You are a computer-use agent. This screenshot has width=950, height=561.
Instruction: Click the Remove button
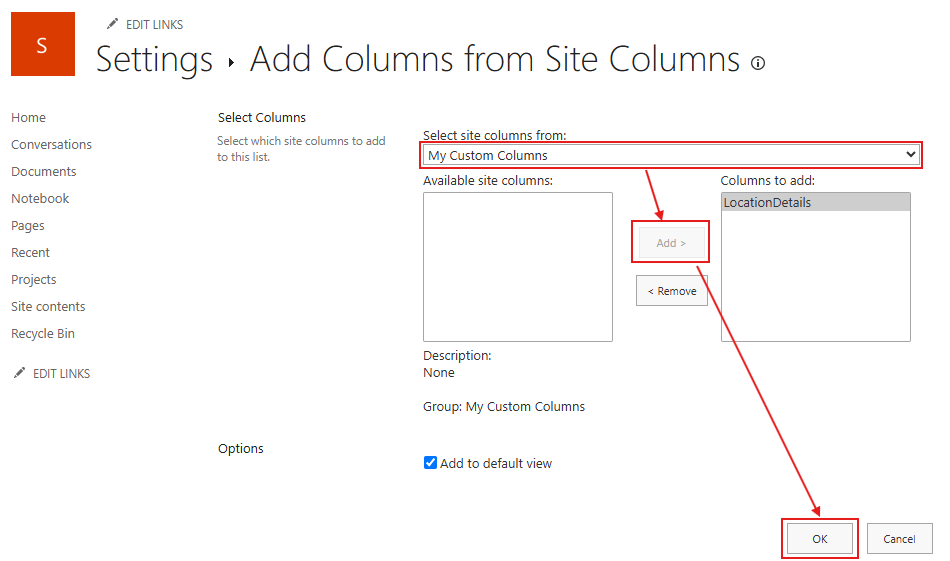coord(672,291)
